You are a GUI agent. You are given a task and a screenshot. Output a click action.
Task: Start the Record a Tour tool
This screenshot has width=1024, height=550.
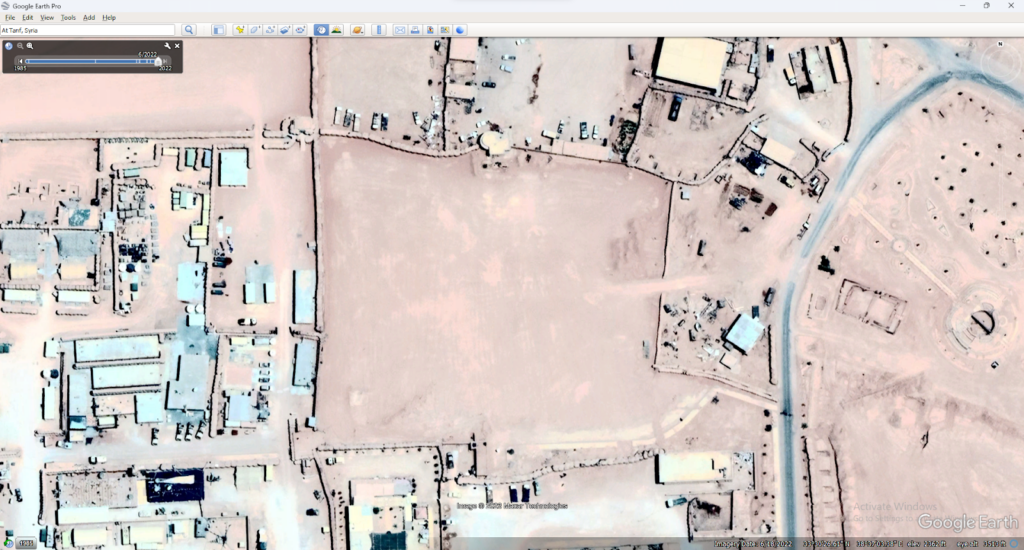pos(300,30)
